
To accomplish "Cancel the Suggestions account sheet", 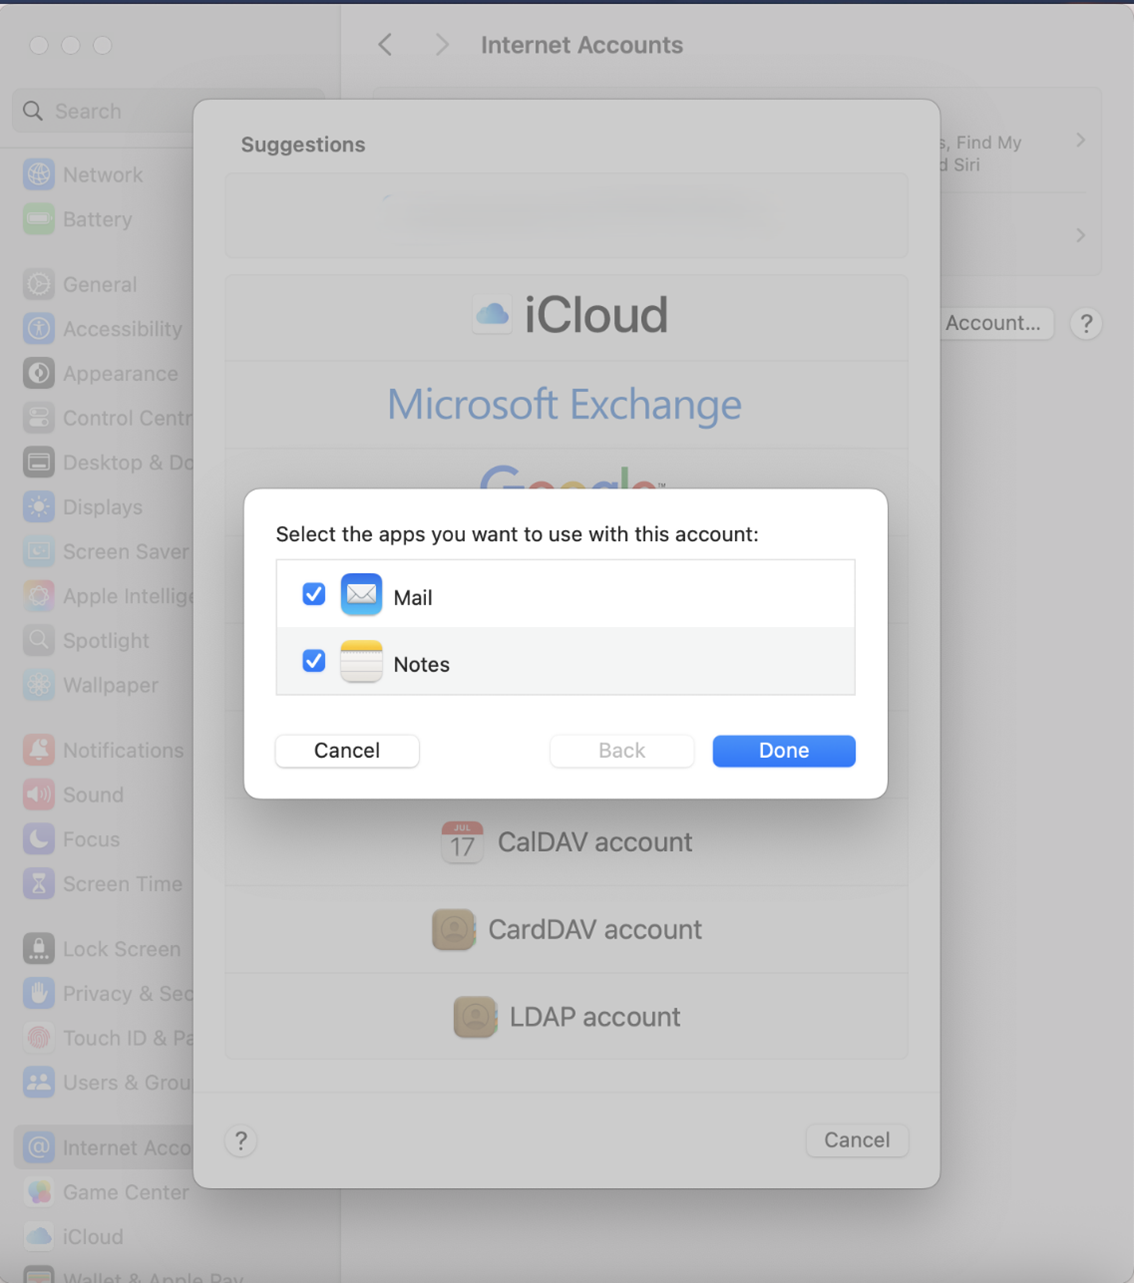I will coord(857,1140).
